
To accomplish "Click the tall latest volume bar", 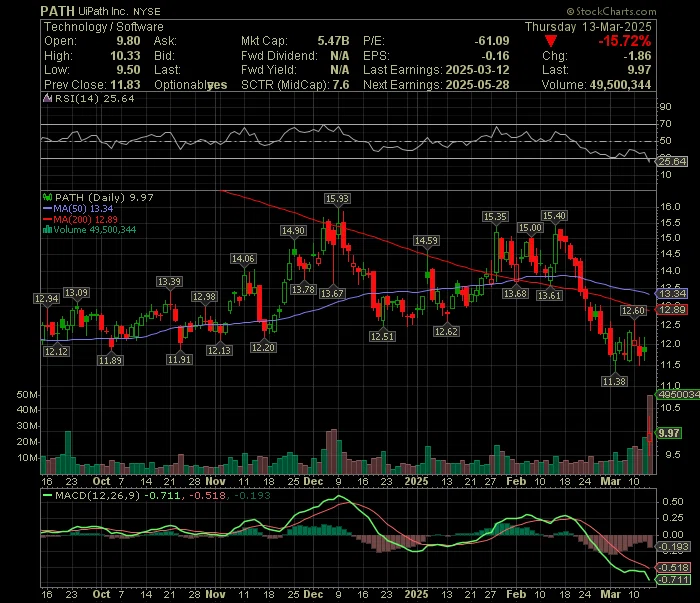I will coord(650,434).
